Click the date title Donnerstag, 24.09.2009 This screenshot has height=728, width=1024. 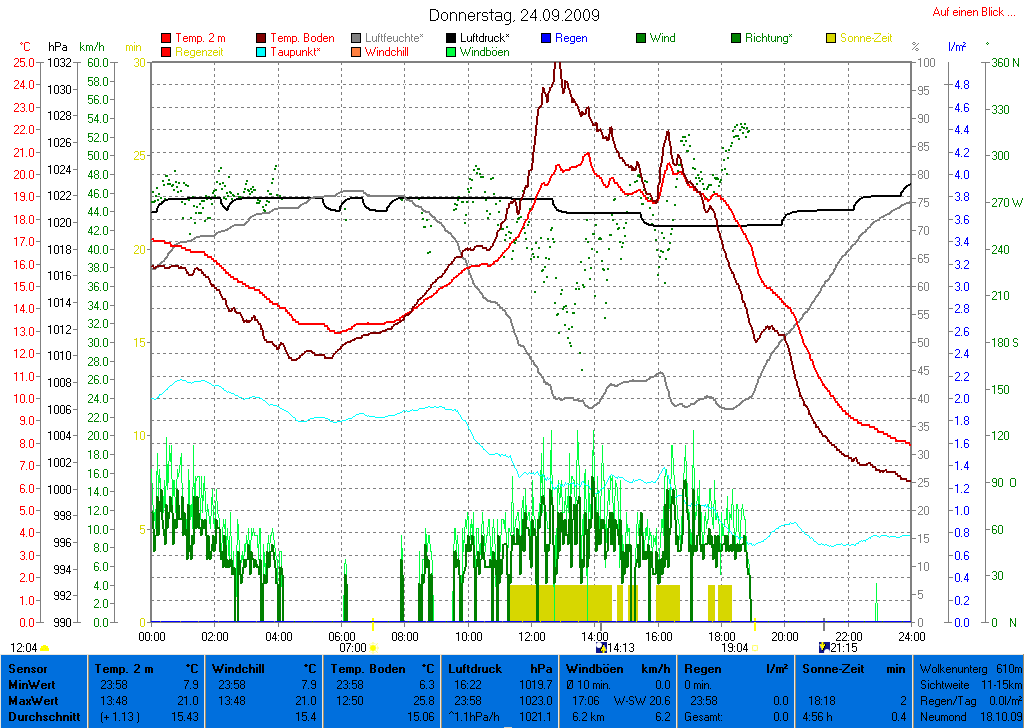(514, 15)
